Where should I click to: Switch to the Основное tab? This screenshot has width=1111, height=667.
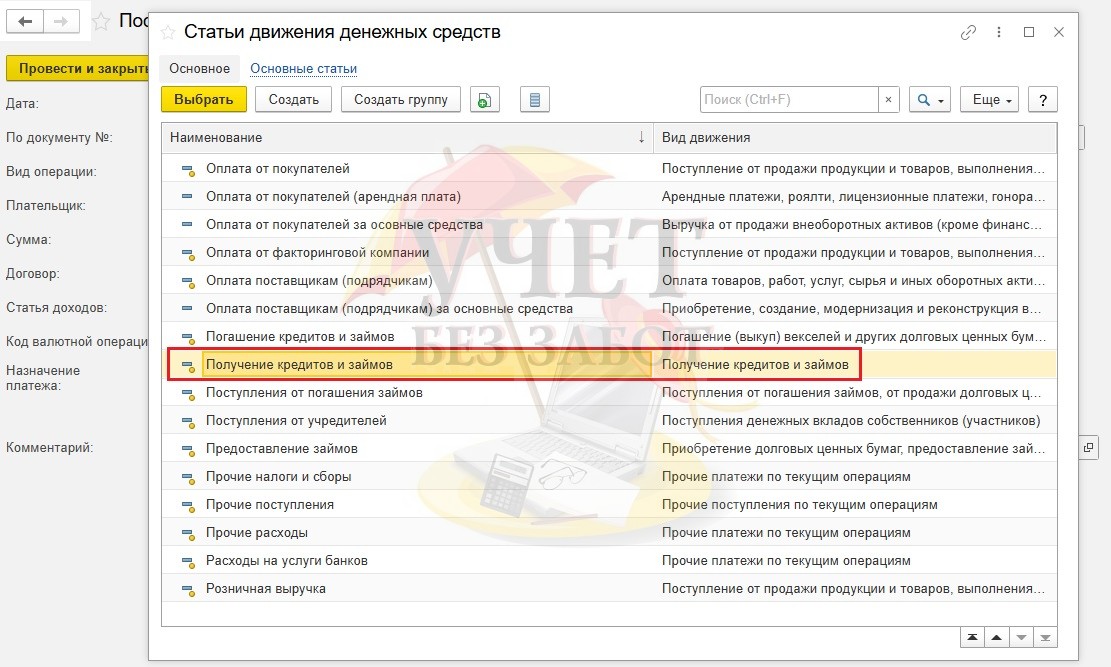tap(199, 68)
